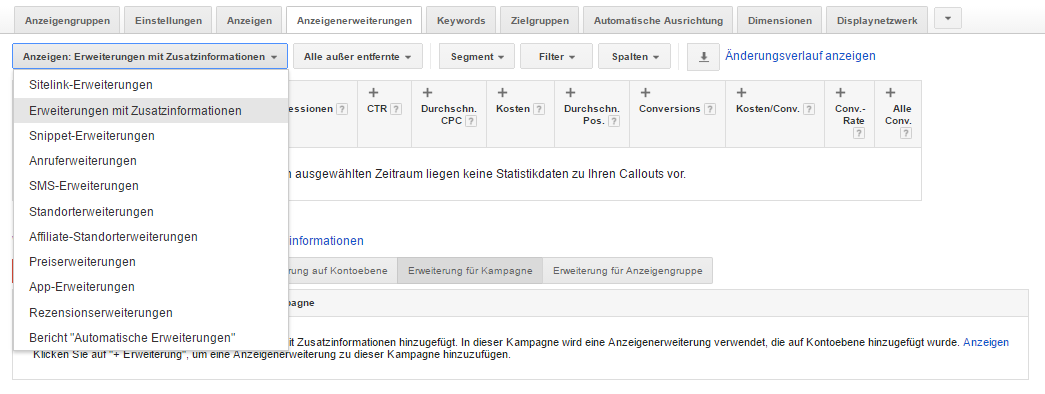The width and height of the screenshot is (1045, 394).
Task: Sort by the Kosten column header
Action: (x=513, y=109)
